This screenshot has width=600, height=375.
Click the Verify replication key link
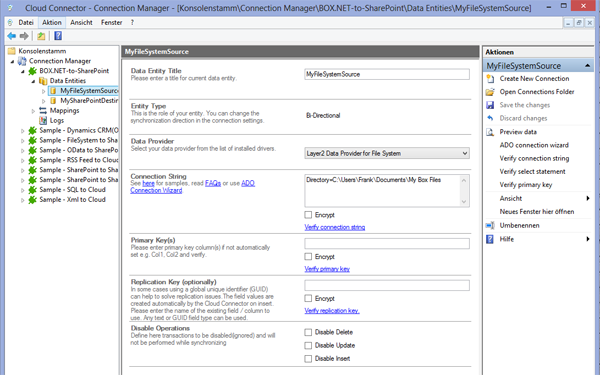point(332,311)
